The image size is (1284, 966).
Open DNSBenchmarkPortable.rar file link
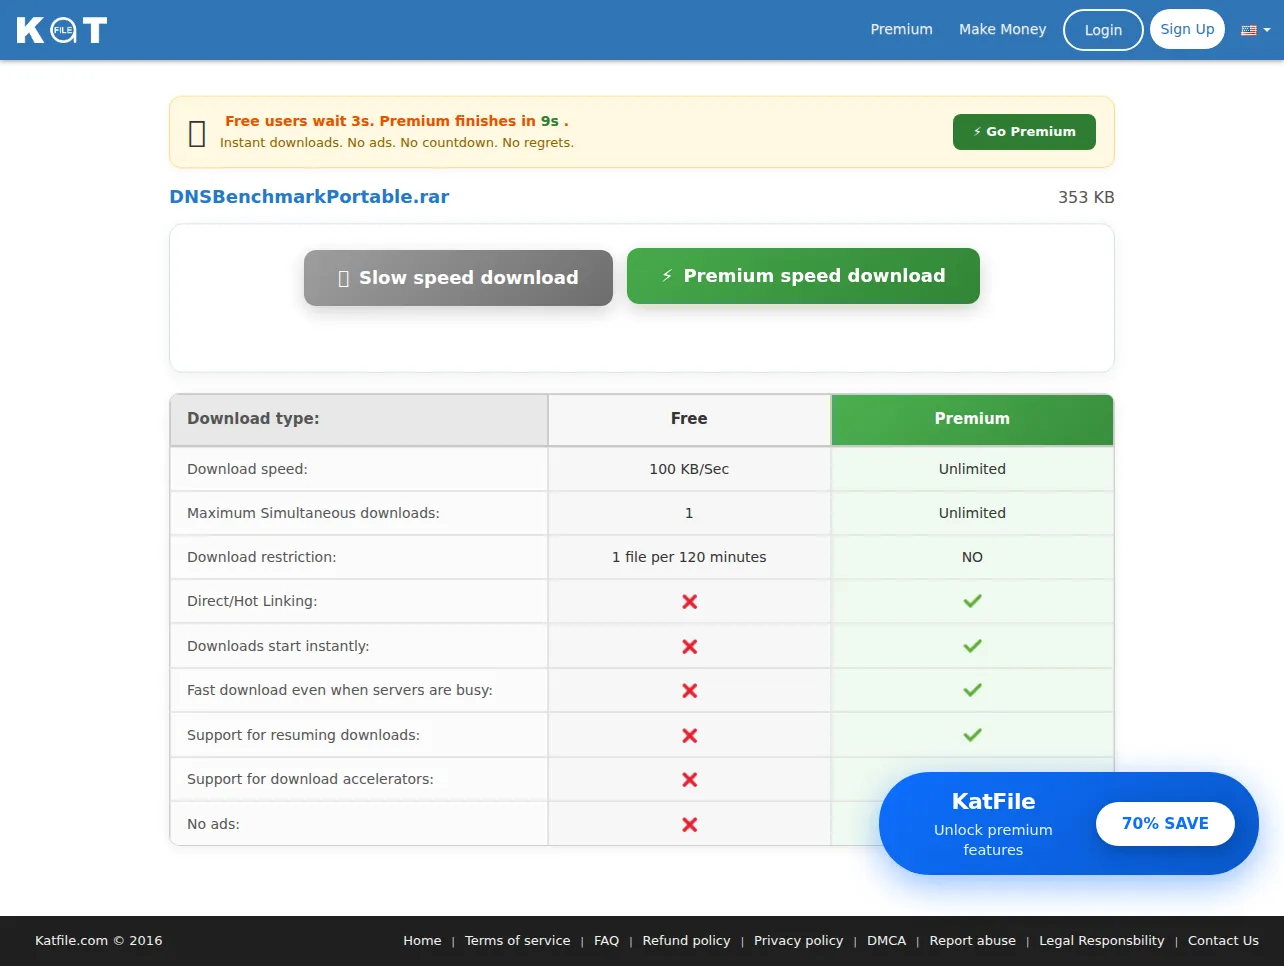point(309,197)
